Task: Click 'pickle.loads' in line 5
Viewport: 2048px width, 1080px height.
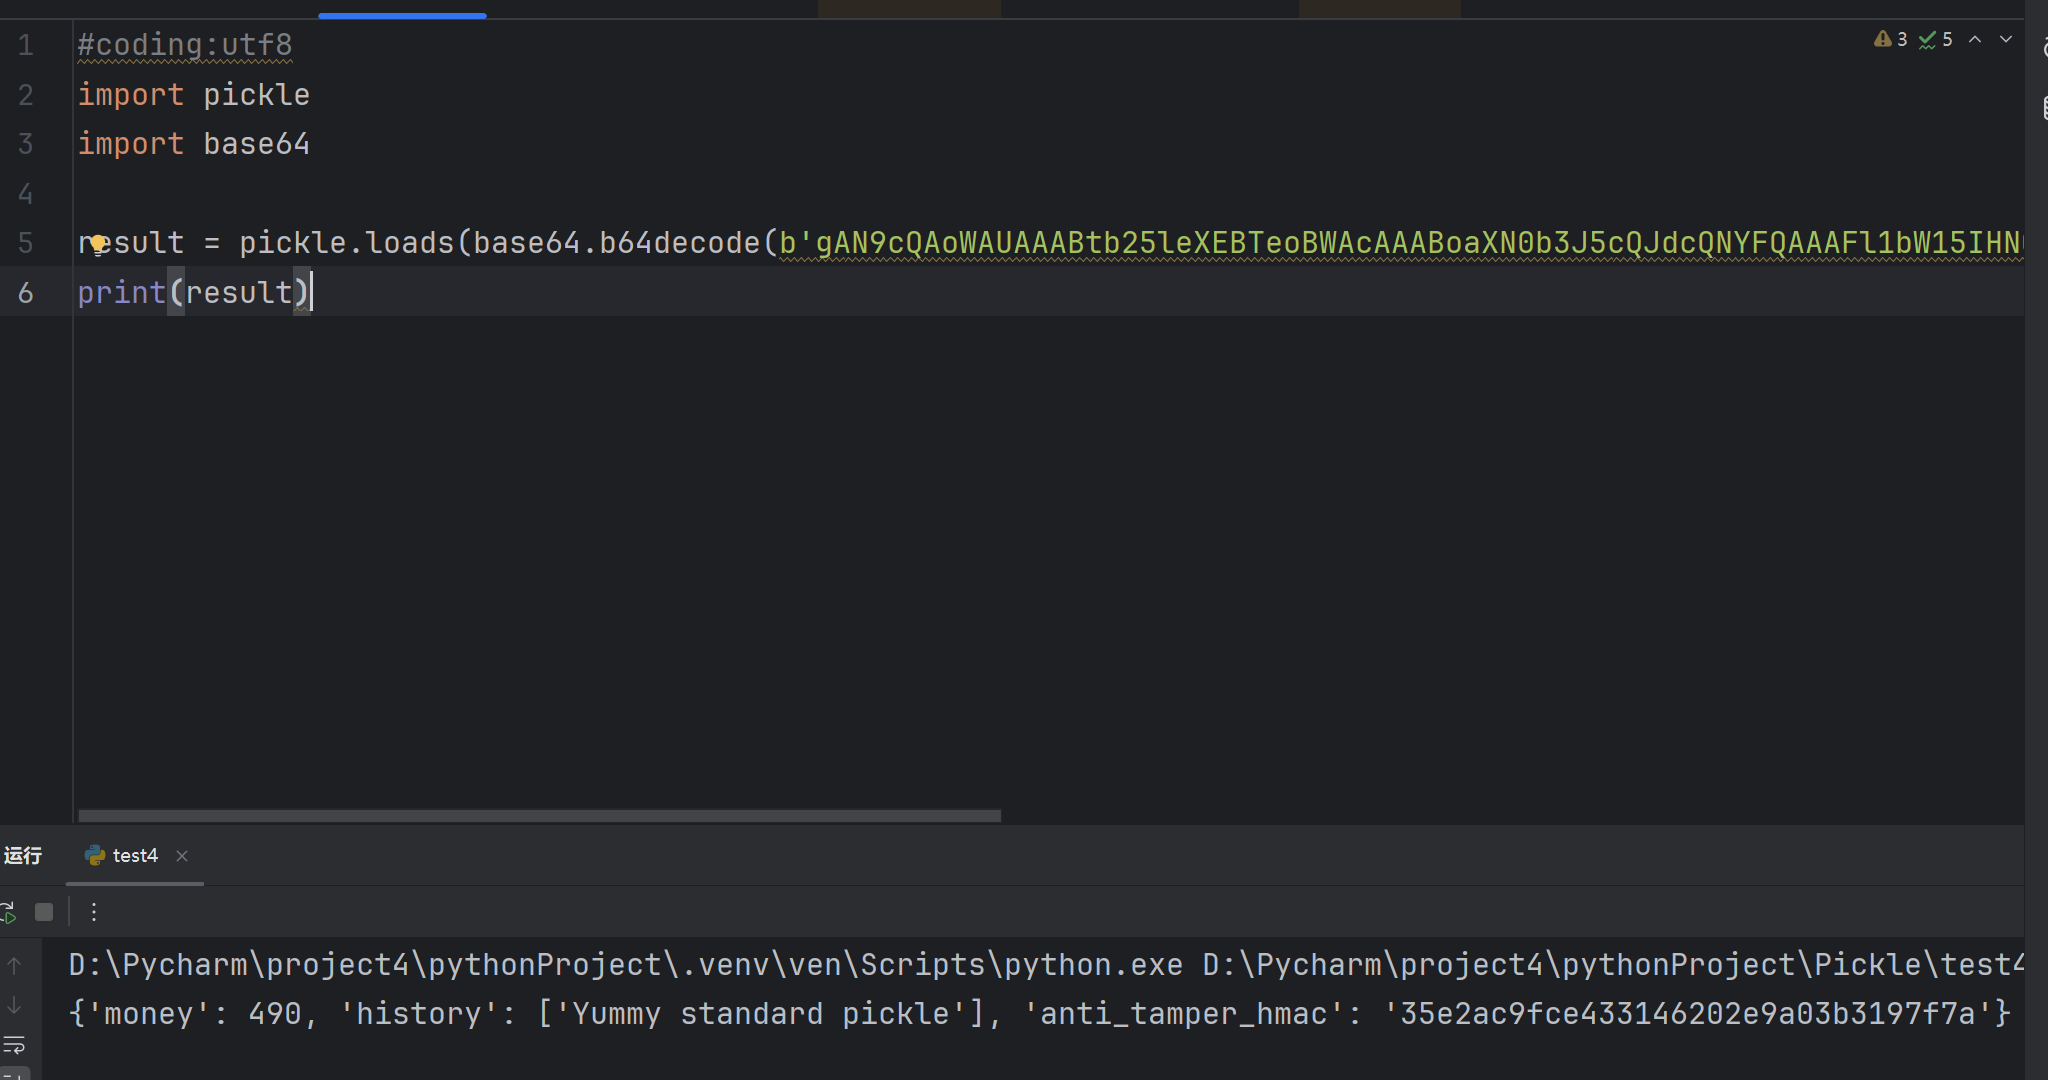Action: pyautogui.click(x=347, y=243)
